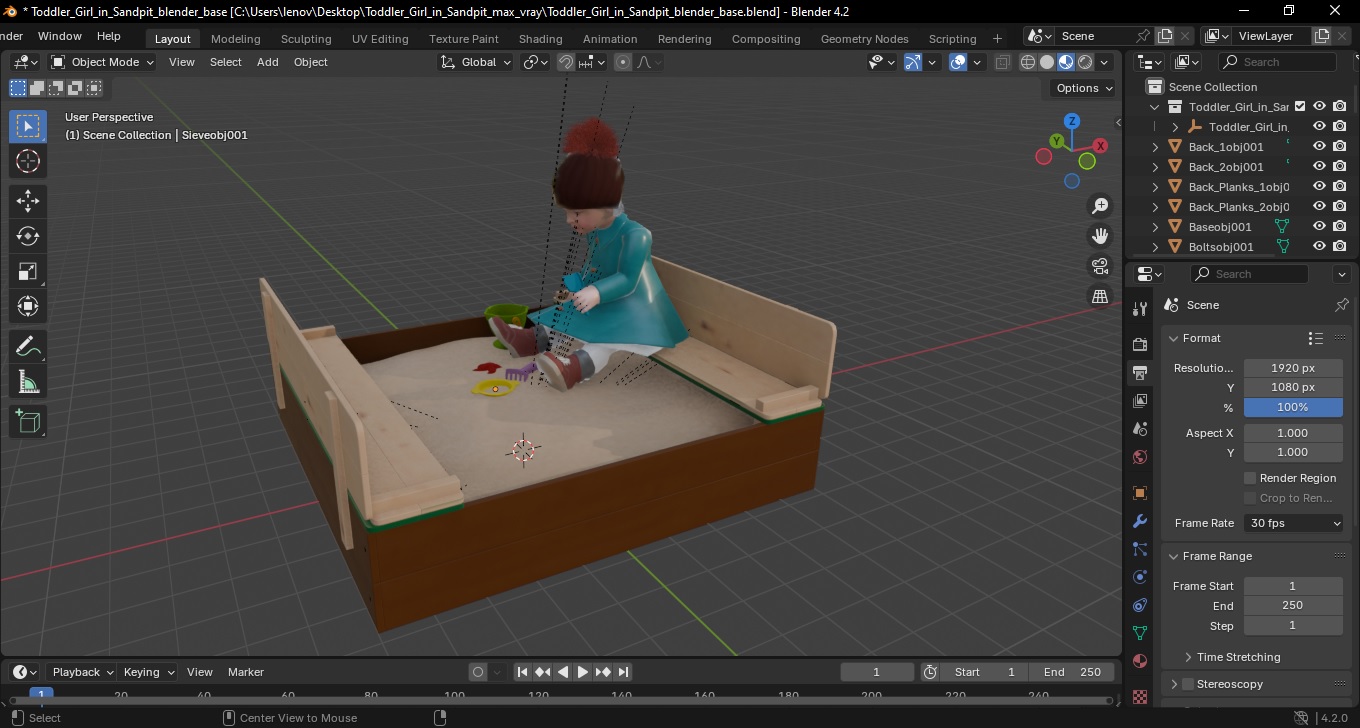Select the Move tool
The image size is (1360, 728).
[28, 201]
